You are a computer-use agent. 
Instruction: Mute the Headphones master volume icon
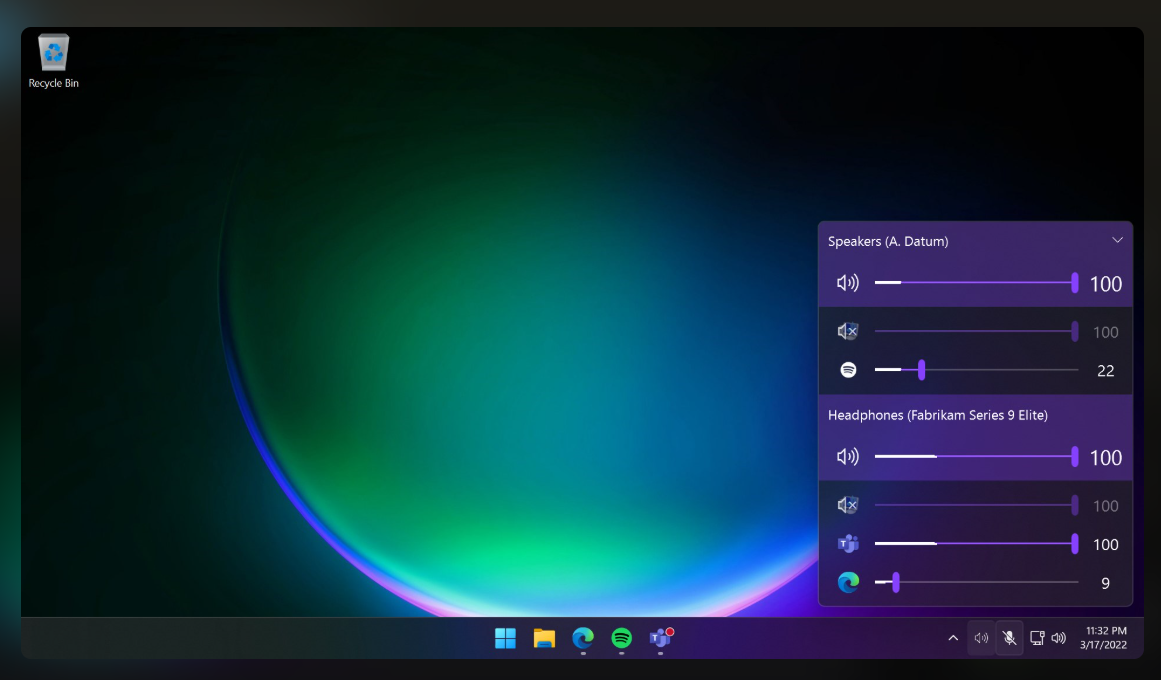848,456
